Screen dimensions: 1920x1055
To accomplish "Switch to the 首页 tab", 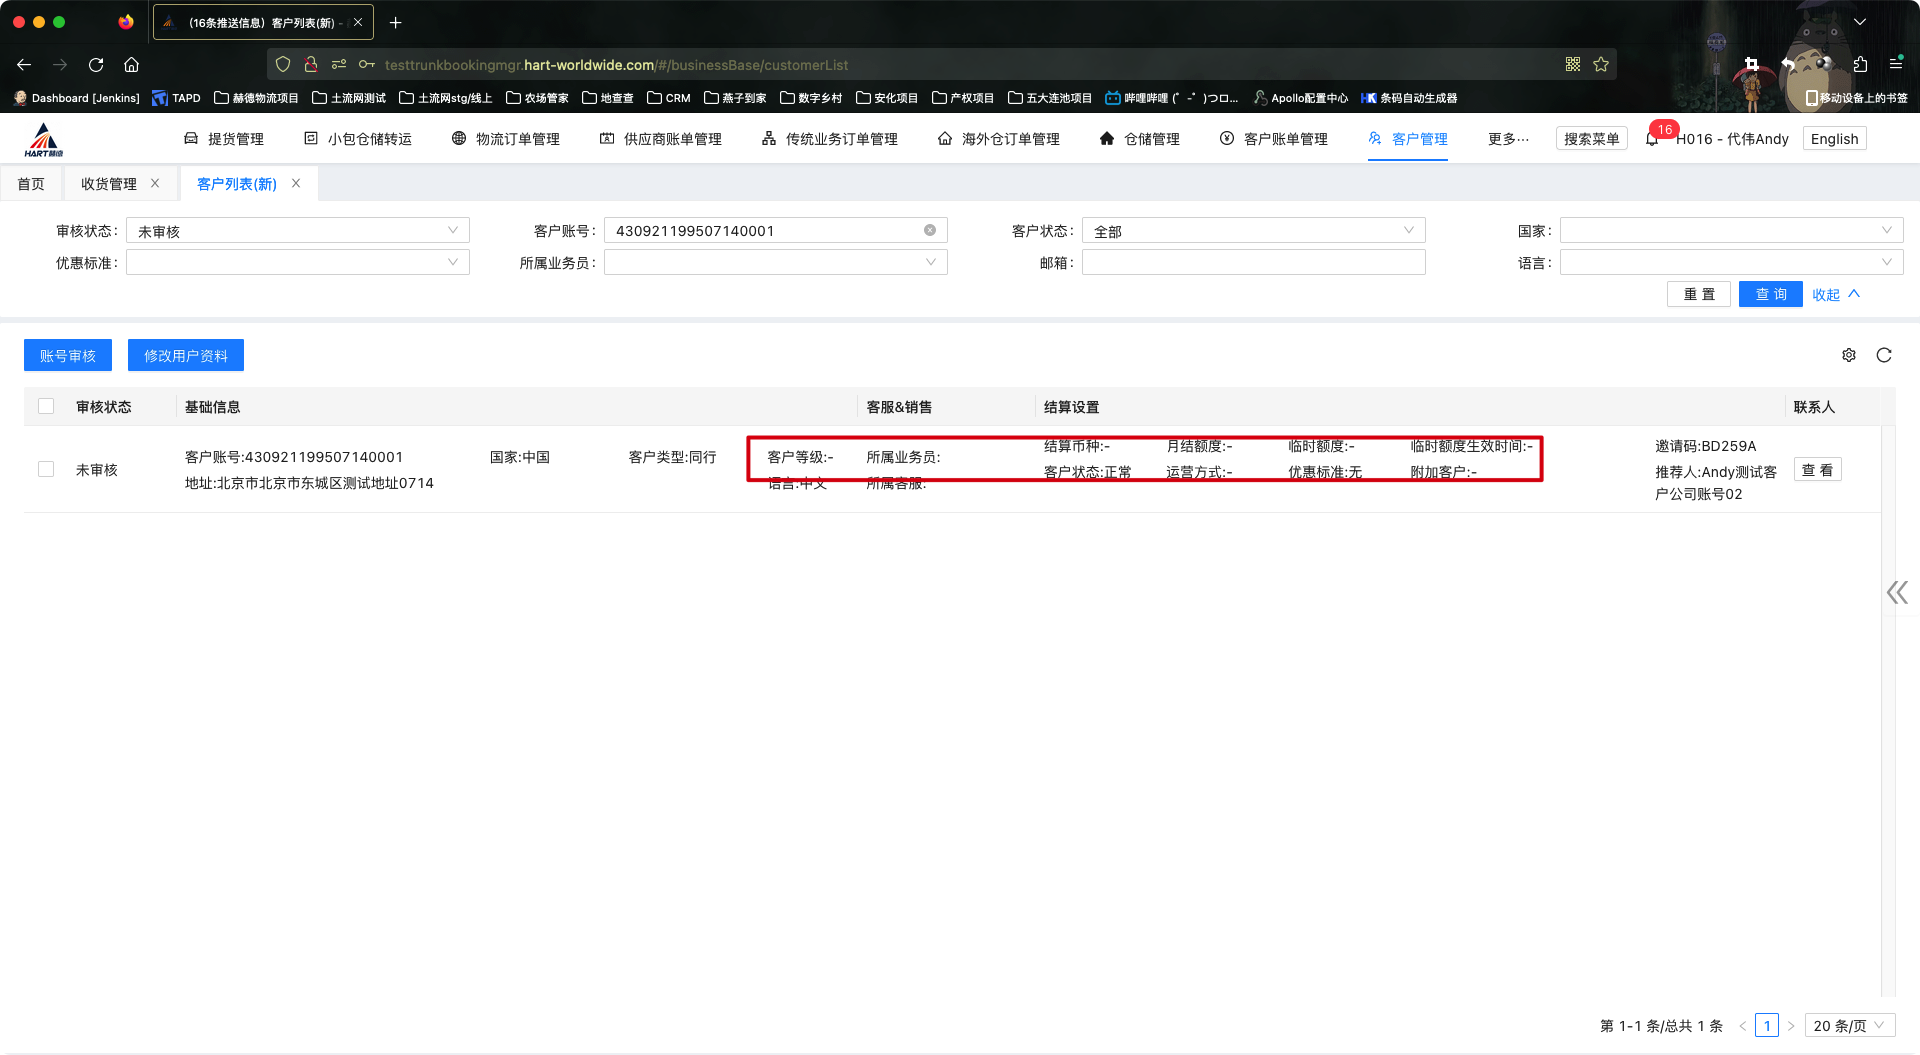I will pos(31,184).
